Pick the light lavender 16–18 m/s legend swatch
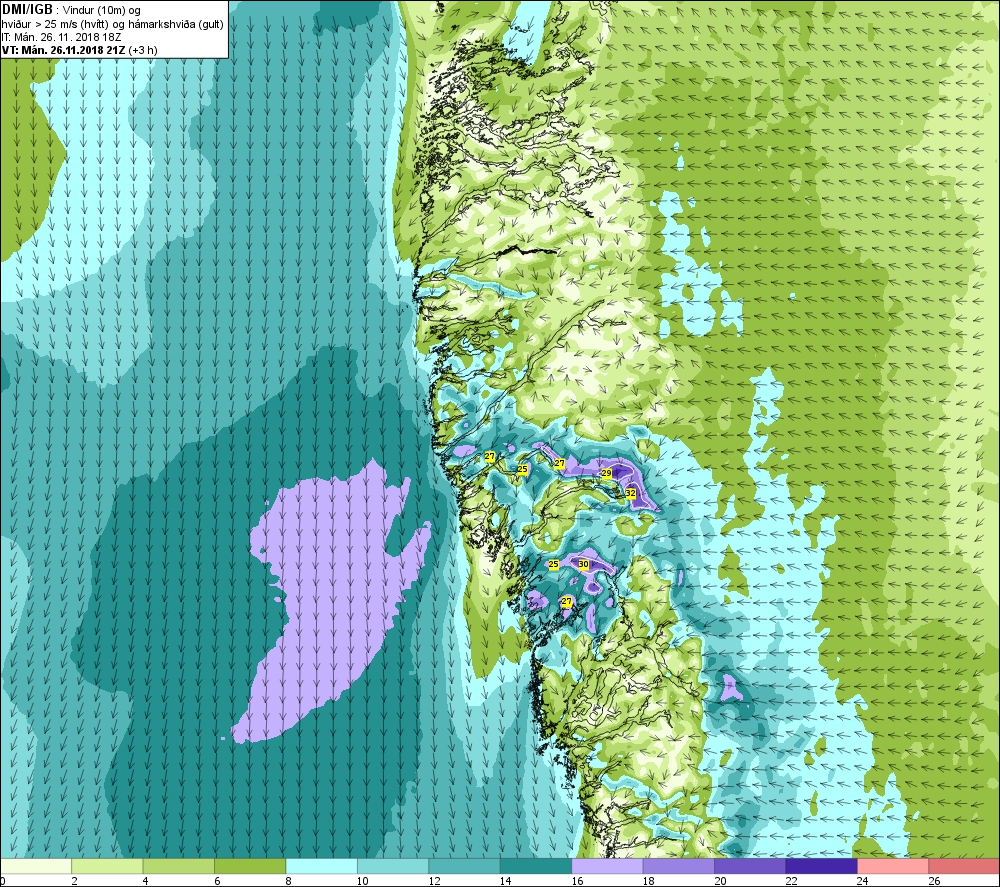The width and height of the screenshot is (1000, 887). (x=607, y=866)
